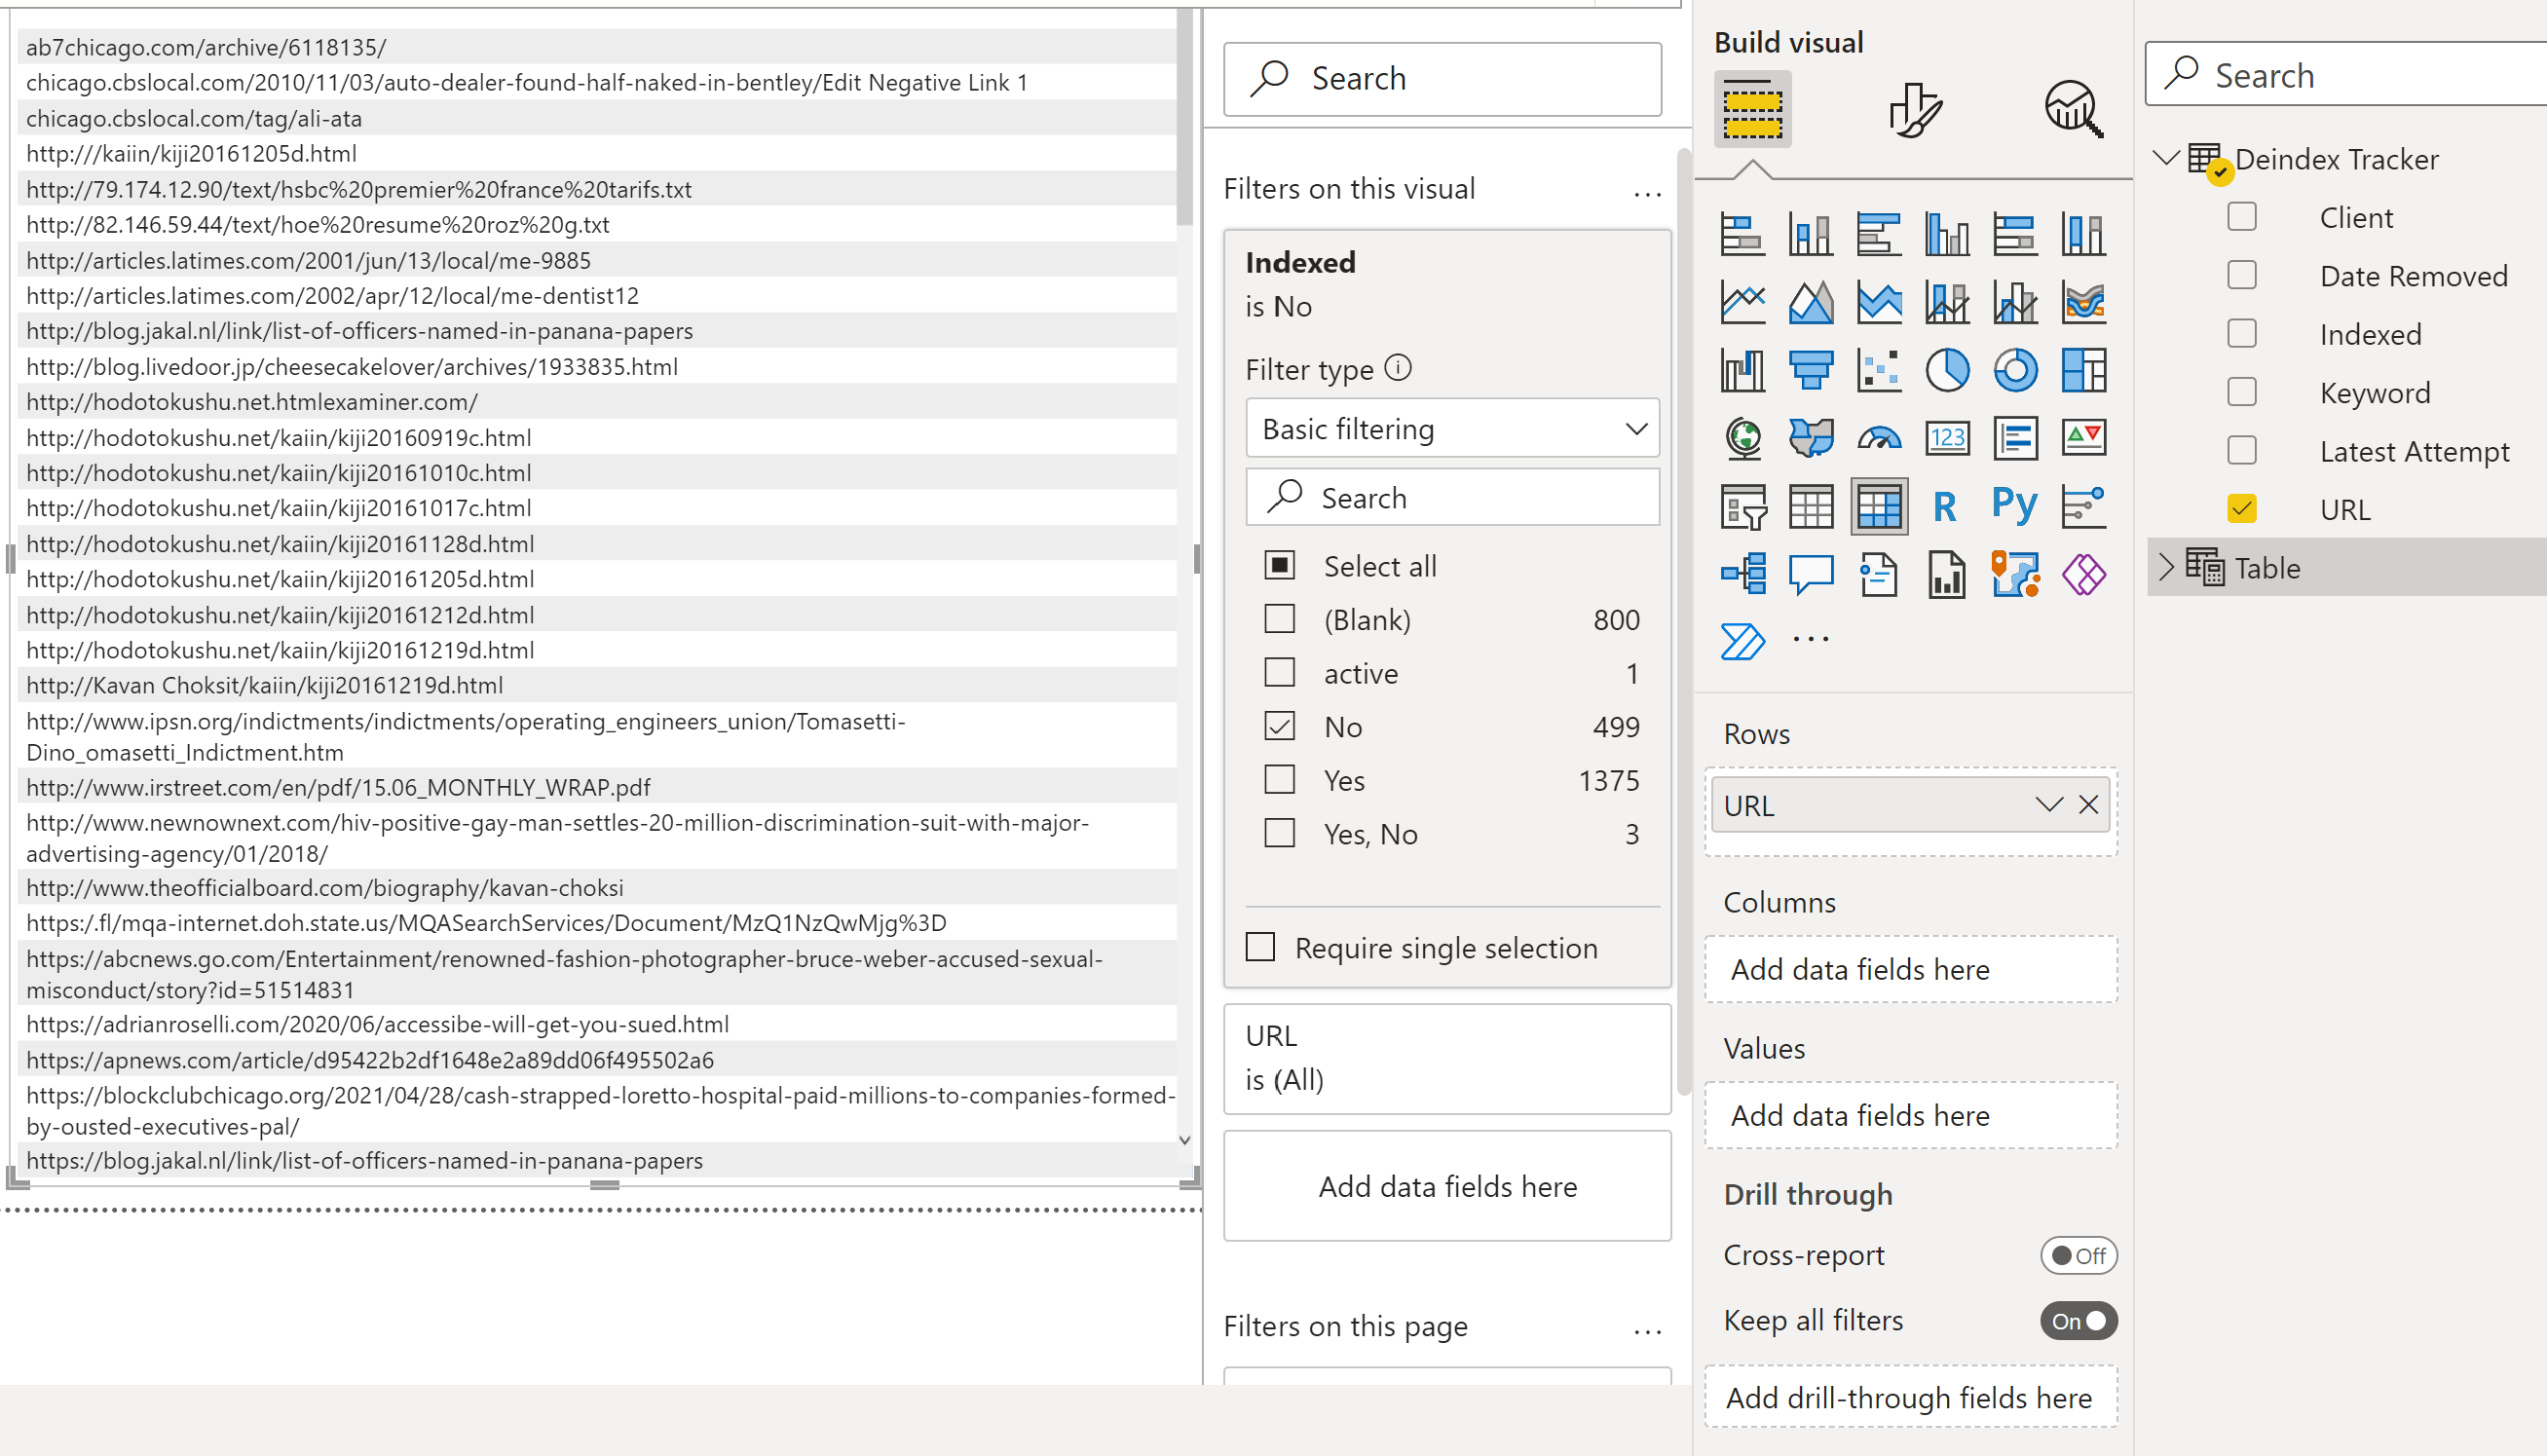
Task: Expand the URL is (All) filter card
Action: click(1447, 1059)
